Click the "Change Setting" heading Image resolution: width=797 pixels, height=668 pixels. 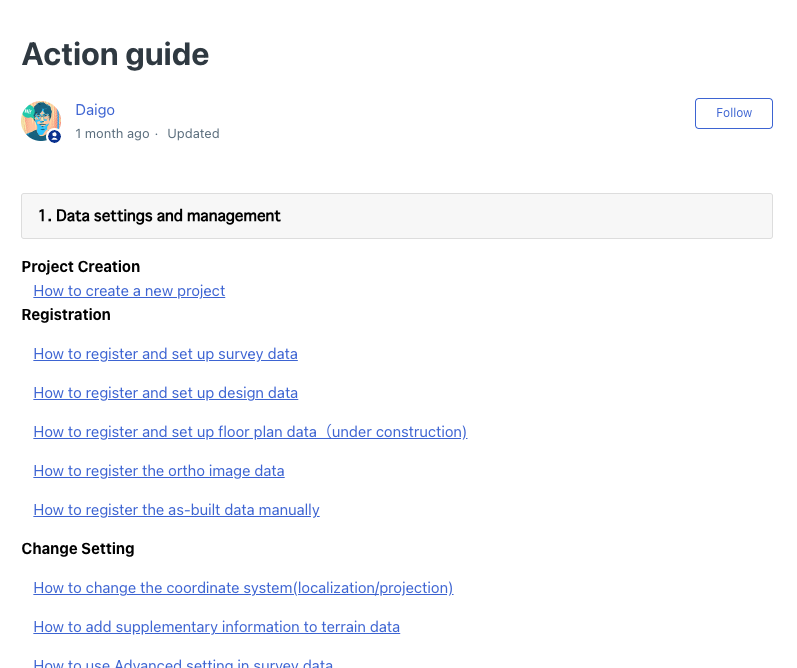click(x=78, y=549)
